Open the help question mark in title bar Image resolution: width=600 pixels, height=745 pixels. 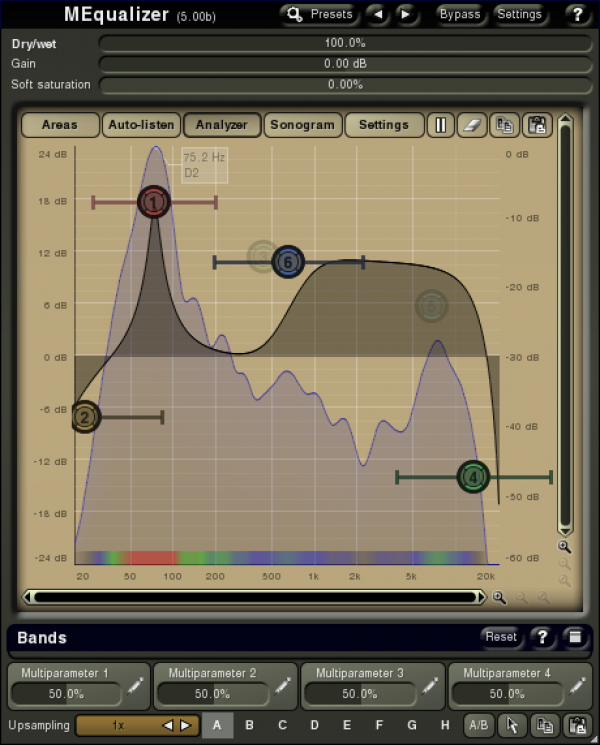pyautogui.click(x=577, y=15)
